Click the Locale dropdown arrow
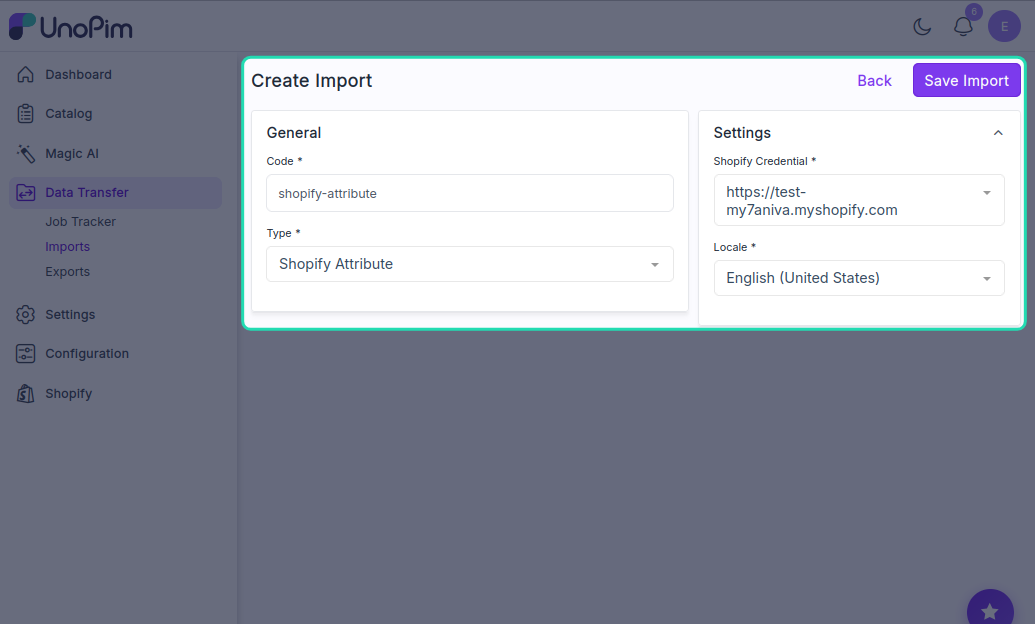1035x624 pixels. tap(987, 279)
